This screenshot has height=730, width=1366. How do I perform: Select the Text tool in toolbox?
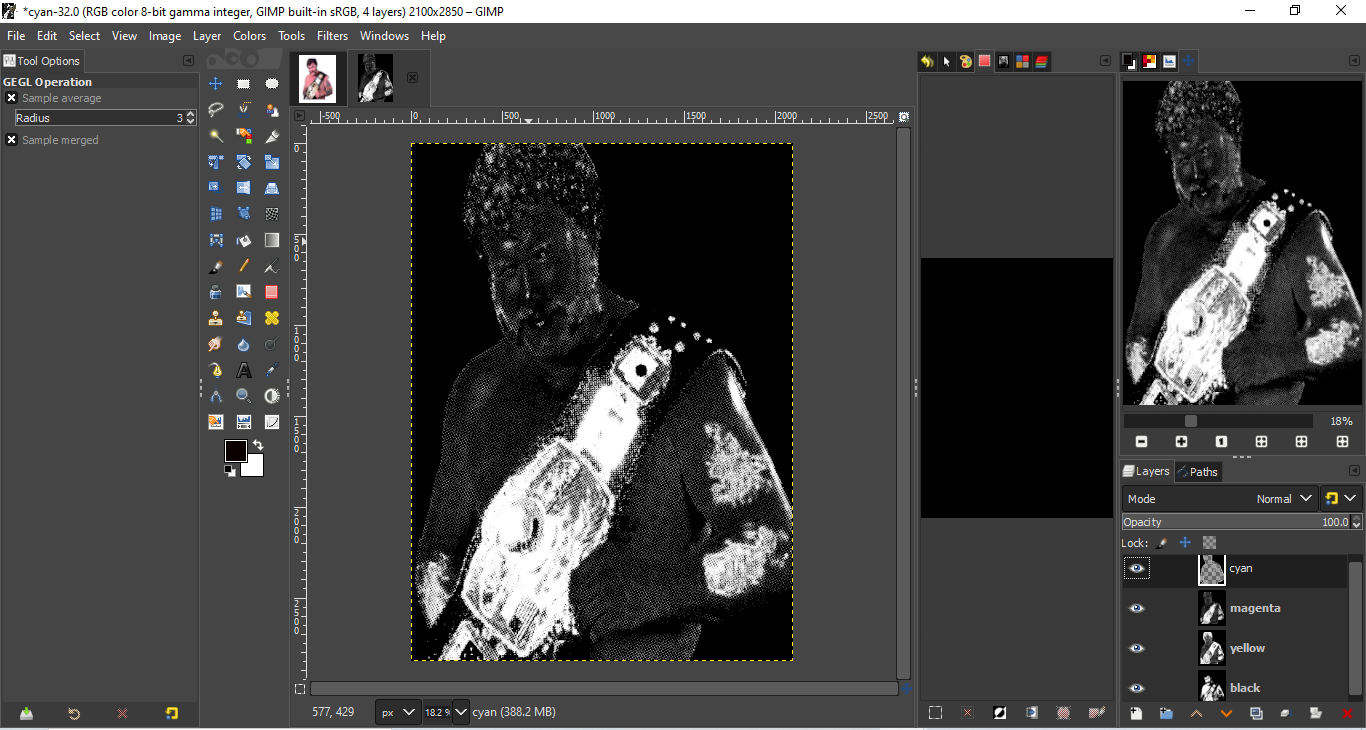click(243, 370)
